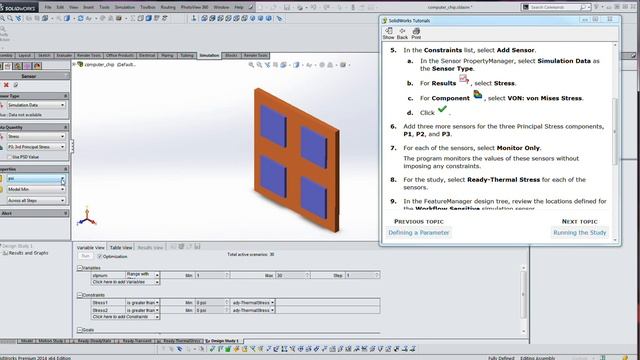
Task: Open Stress1 is greater than dropdown
Action: (142, 303)
